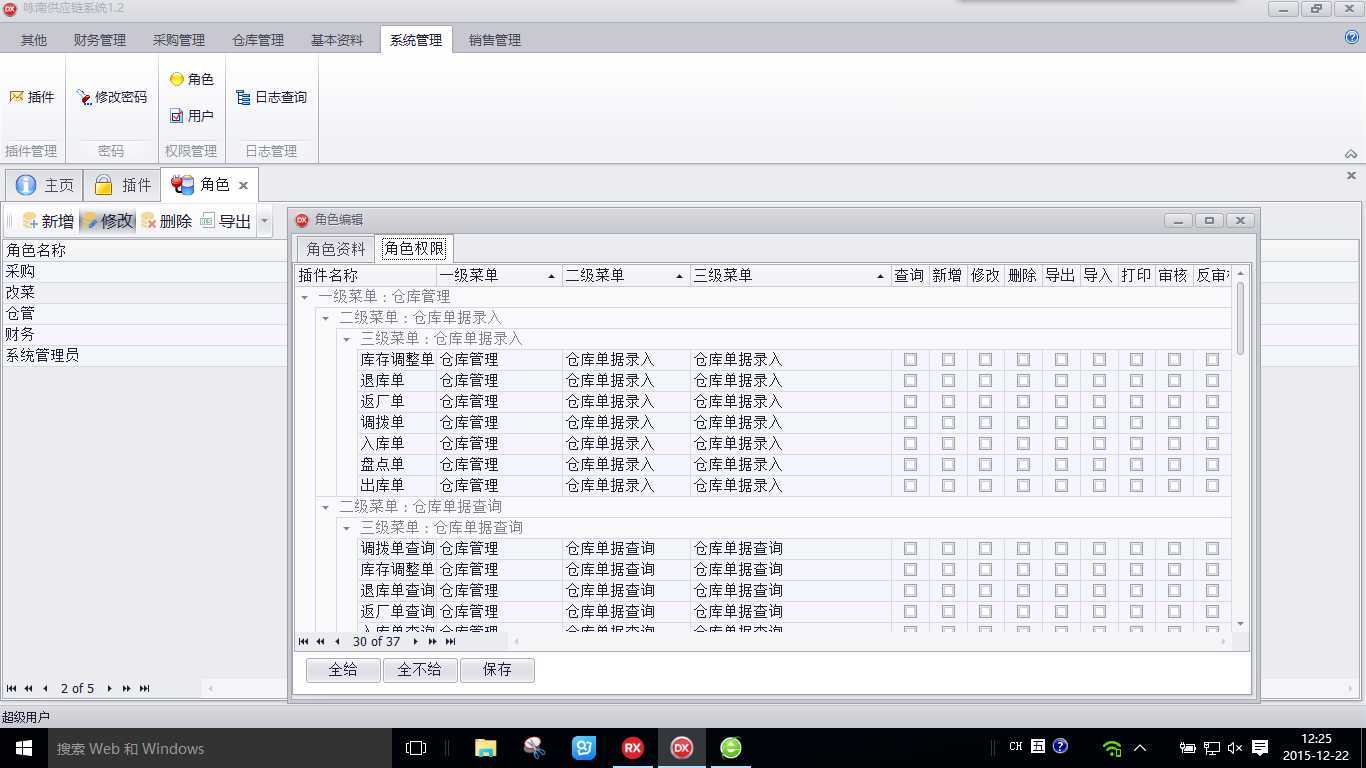Open the green taskbar app icon
Viewport: 1366px width, 768px height.
click(731, 748)
